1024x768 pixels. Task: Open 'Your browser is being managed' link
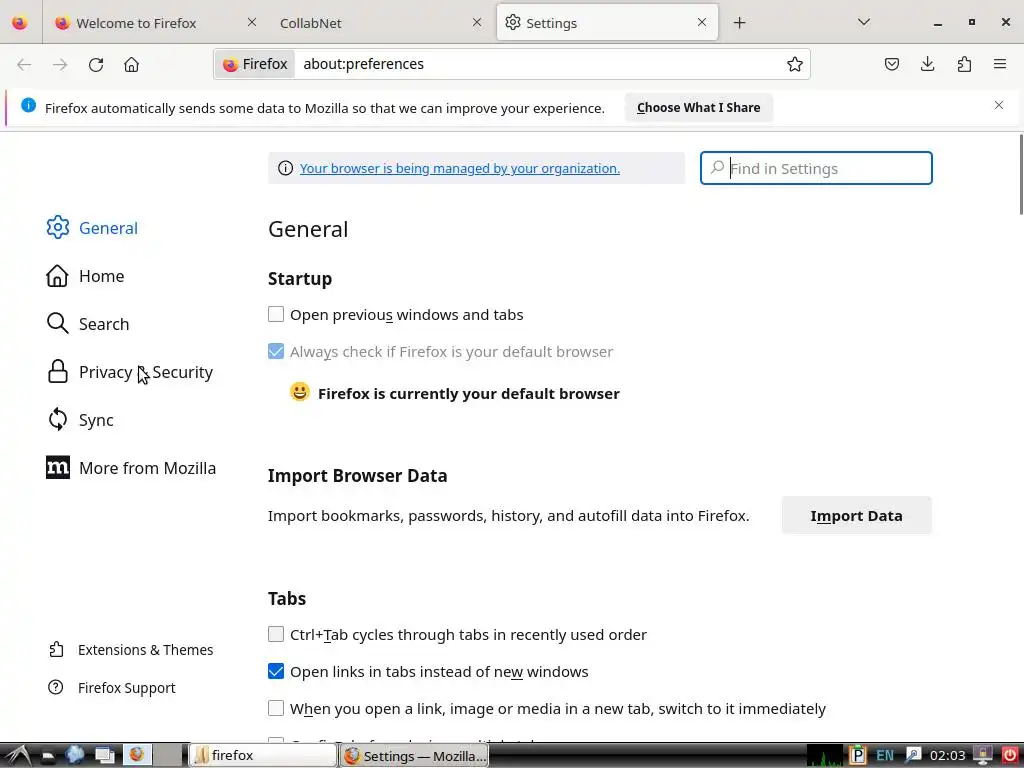pos(460,168)
